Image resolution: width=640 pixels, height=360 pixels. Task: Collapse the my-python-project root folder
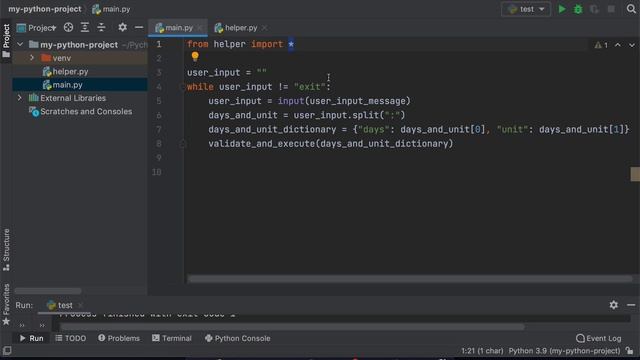click(20, 44)
